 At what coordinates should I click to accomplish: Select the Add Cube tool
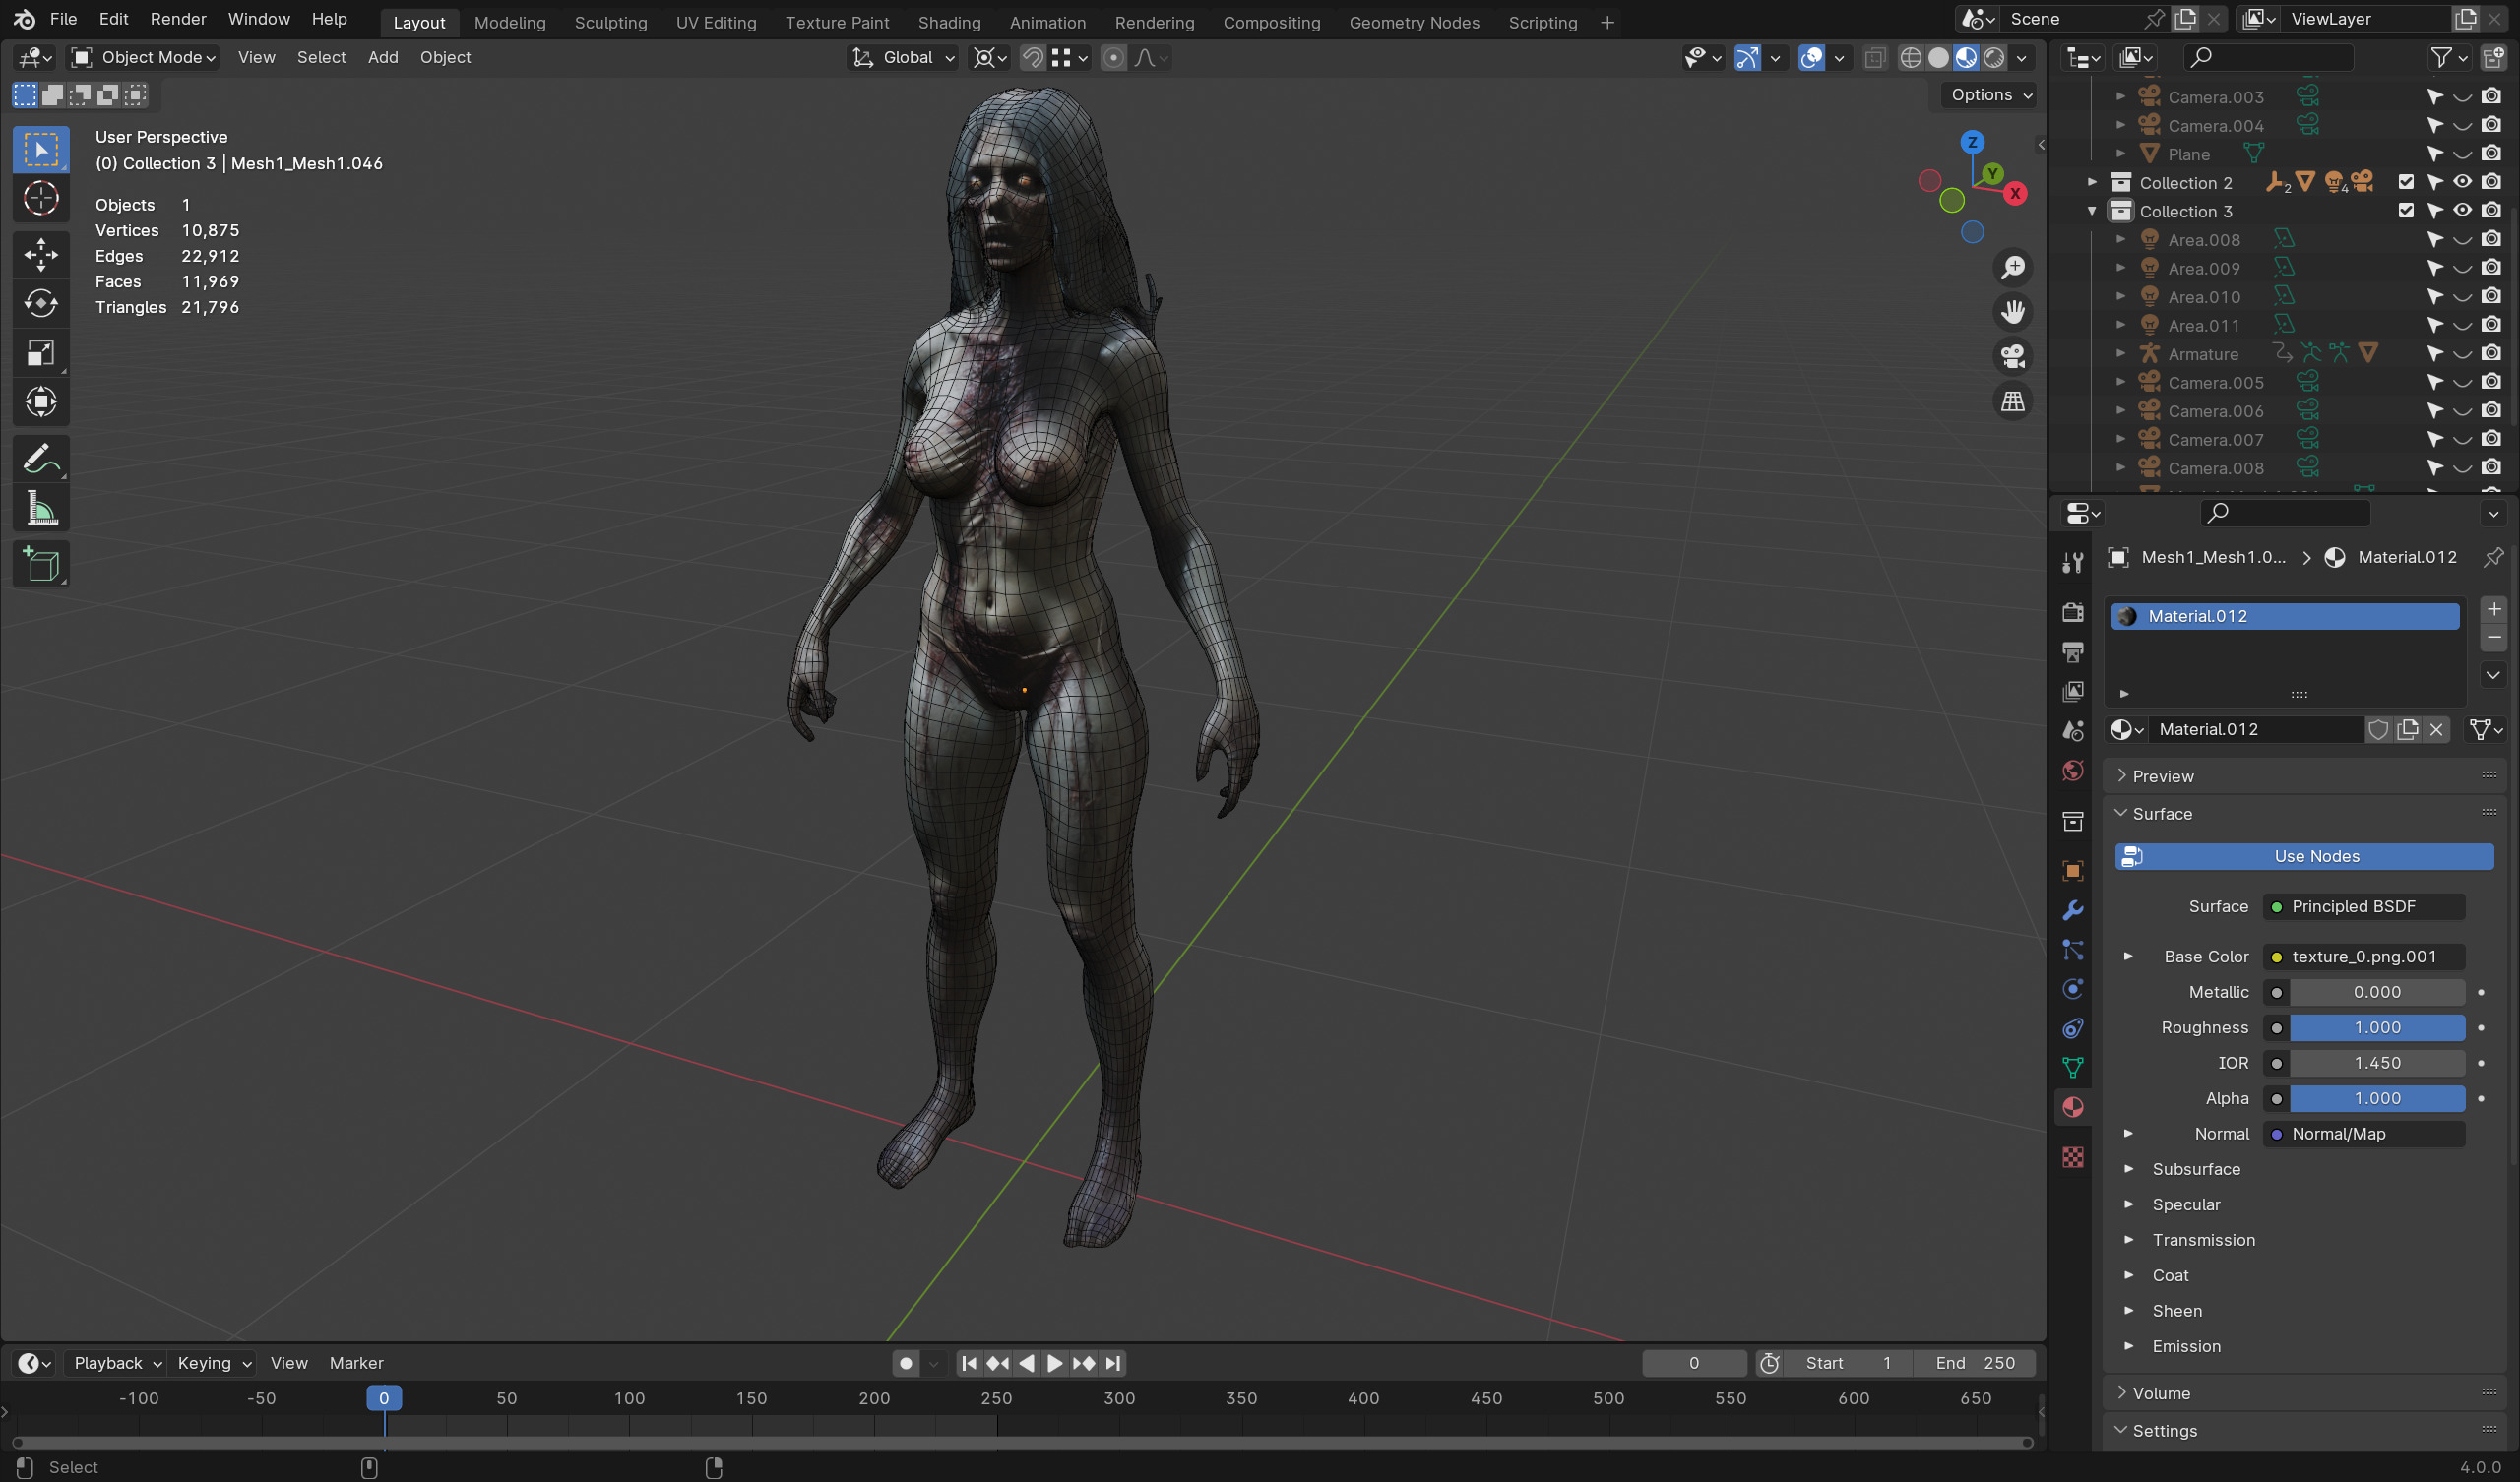coord(41,565)
